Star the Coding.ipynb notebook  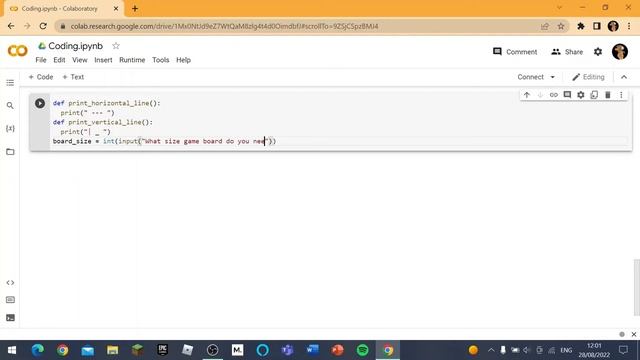116,46
